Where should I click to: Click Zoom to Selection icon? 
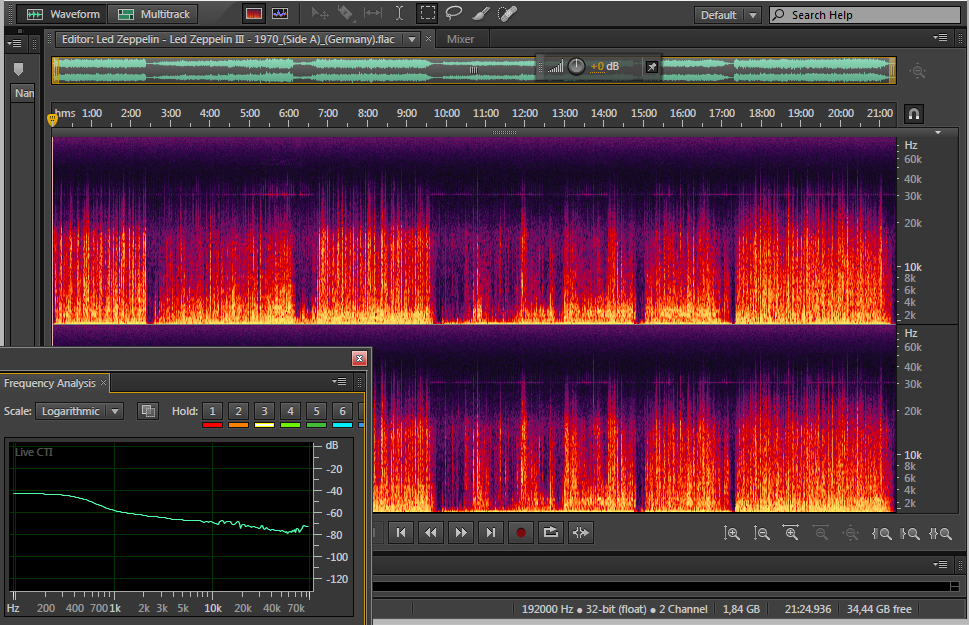pyautogui.click(x=940, y=533)
